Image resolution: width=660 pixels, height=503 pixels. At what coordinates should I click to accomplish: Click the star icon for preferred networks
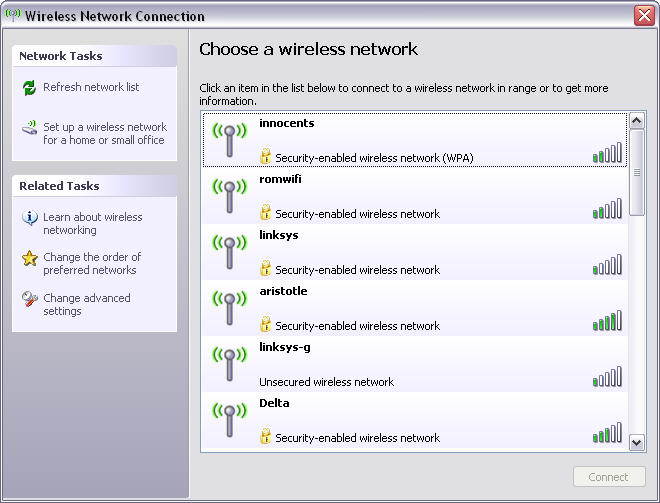[x=29, y=258]
